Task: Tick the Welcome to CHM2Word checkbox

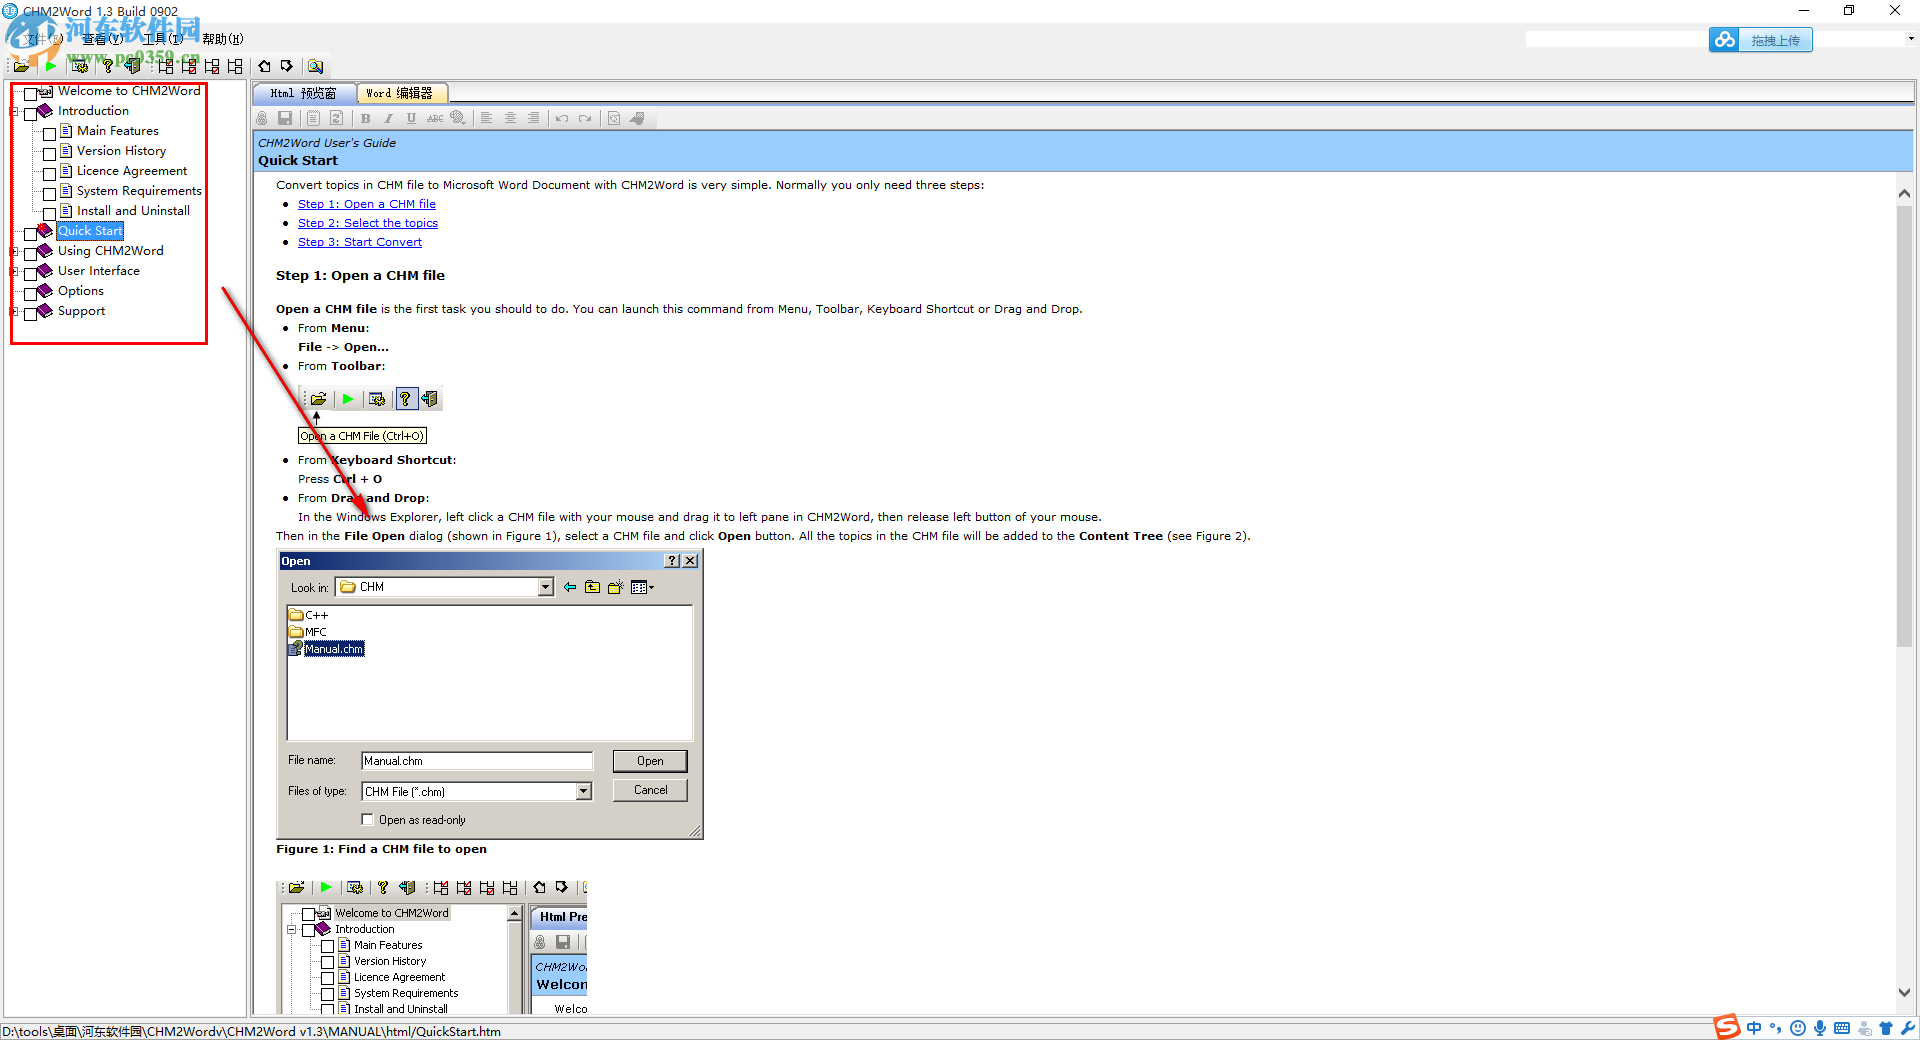Action: pos(31,94)
